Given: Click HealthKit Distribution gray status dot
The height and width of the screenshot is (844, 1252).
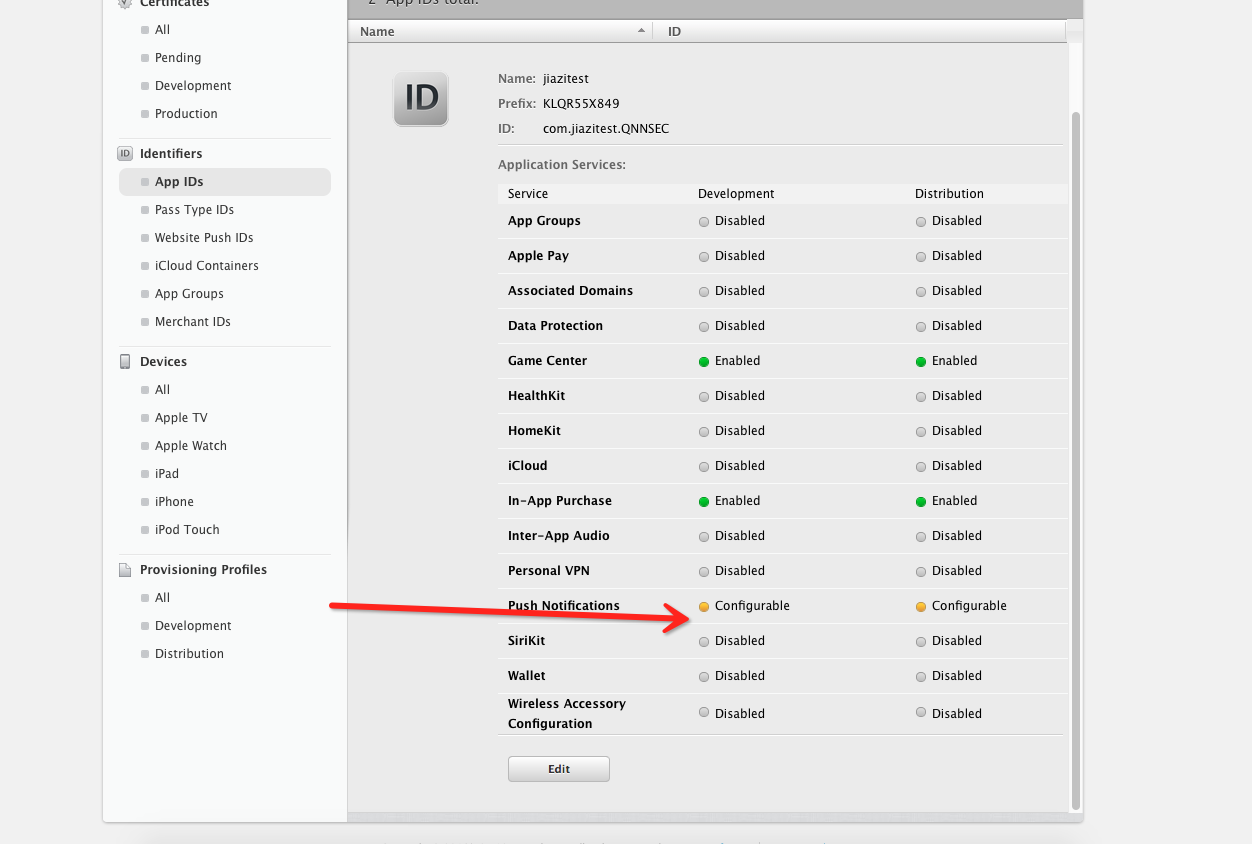Looking at the screenshot, I should point(921,396).
